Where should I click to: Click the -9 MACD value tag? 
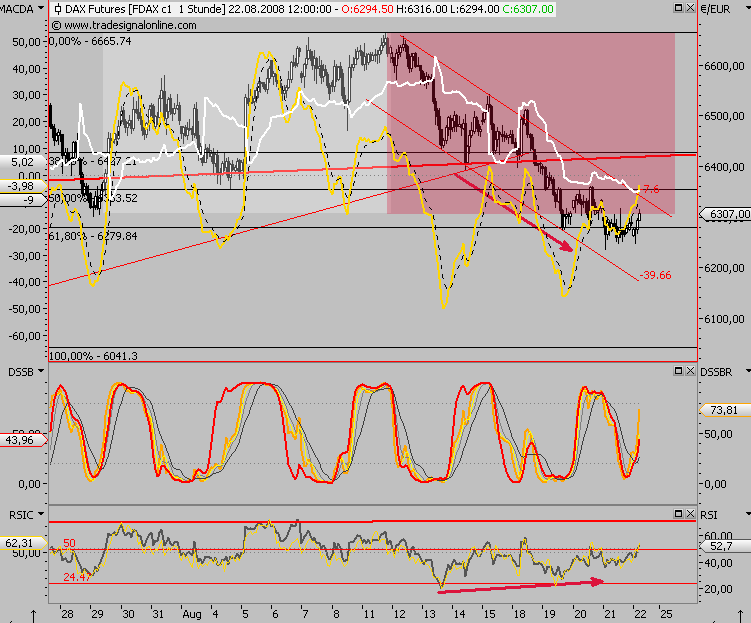(x=23, y=200)
